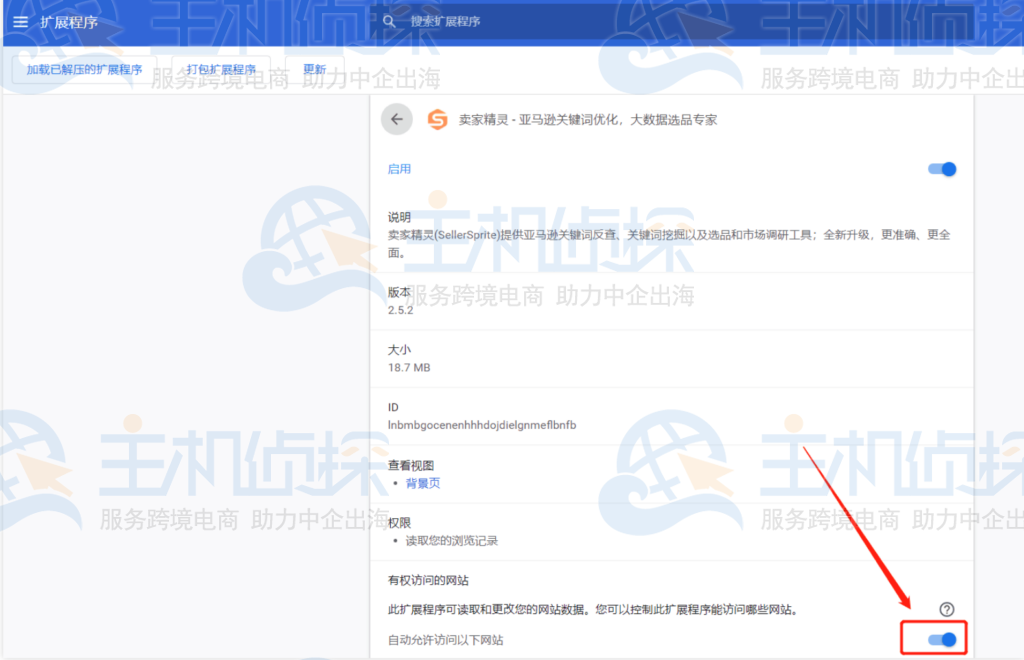Click the question mark help icon
Viewport: 1024px width, 660px height.
click(x=948, y=607)
